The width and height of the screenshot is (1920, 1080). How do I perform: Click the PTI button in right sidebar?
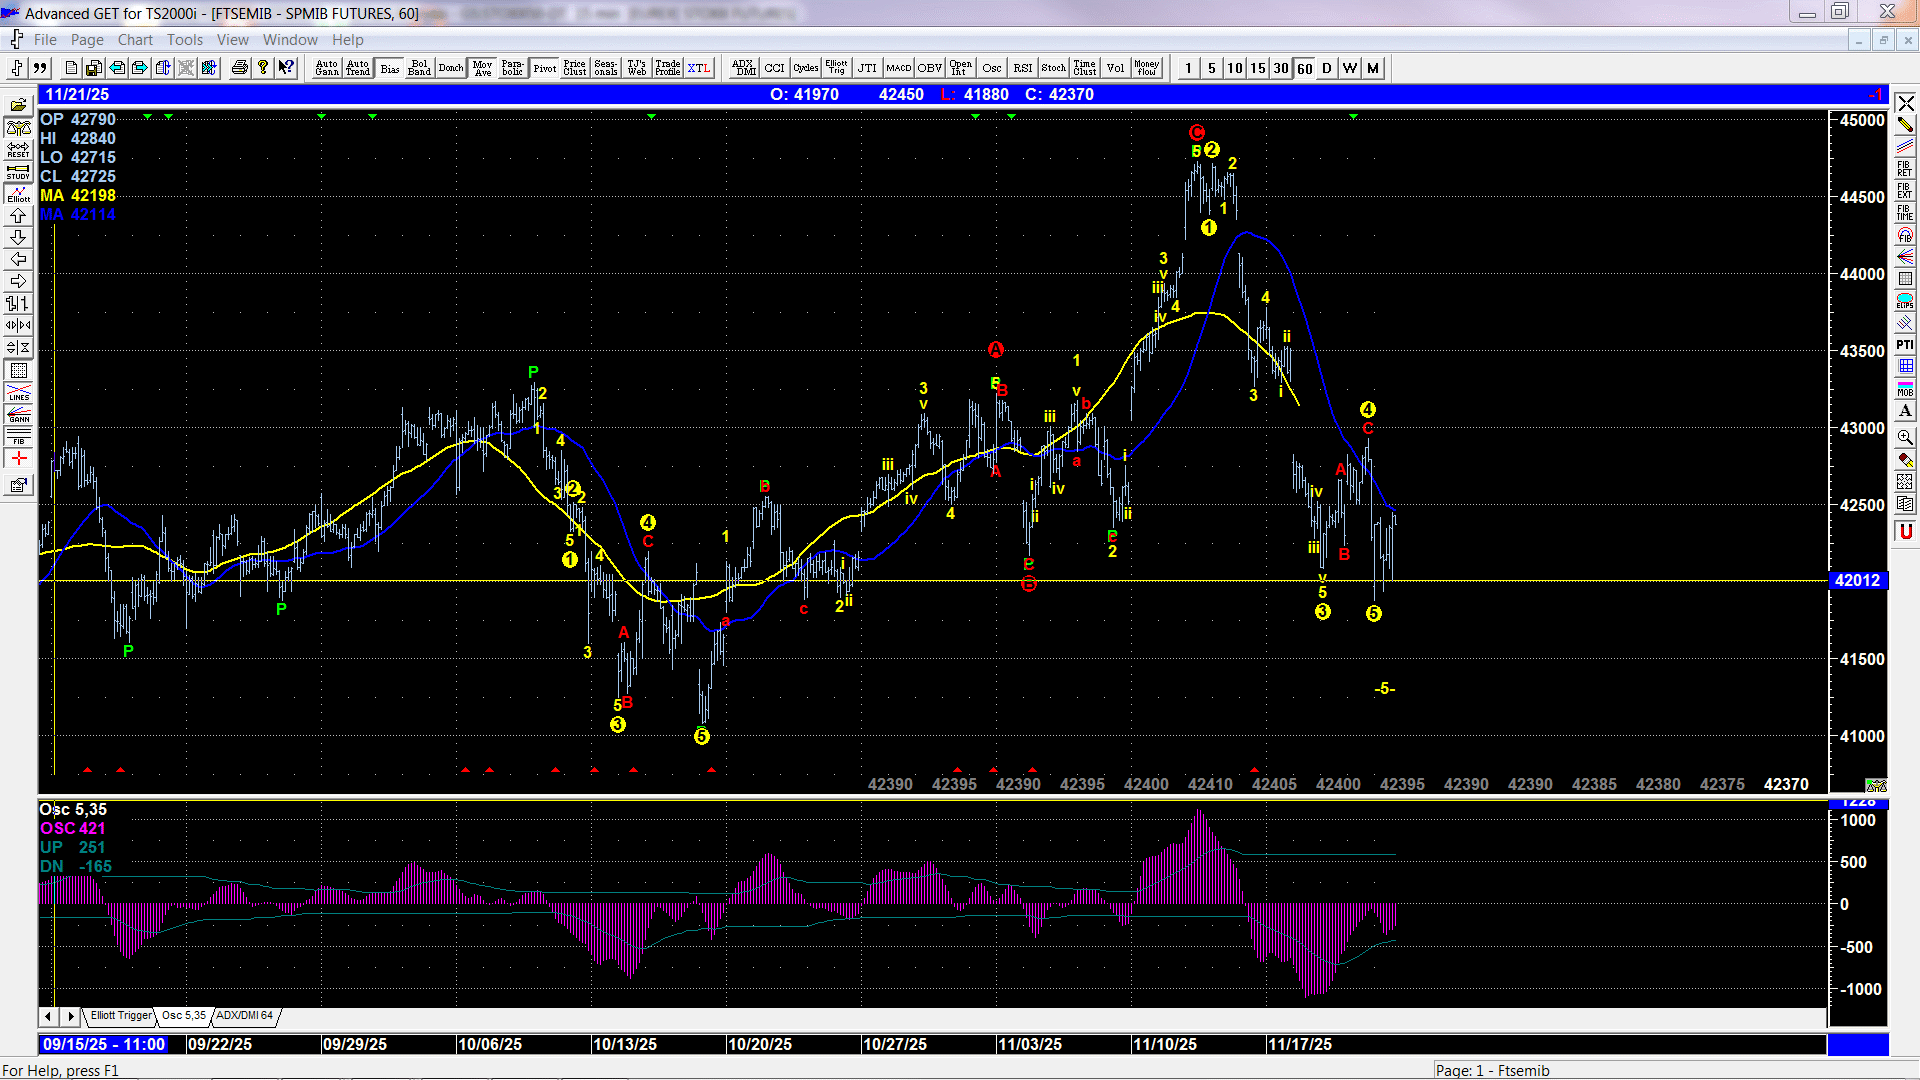1905,345
